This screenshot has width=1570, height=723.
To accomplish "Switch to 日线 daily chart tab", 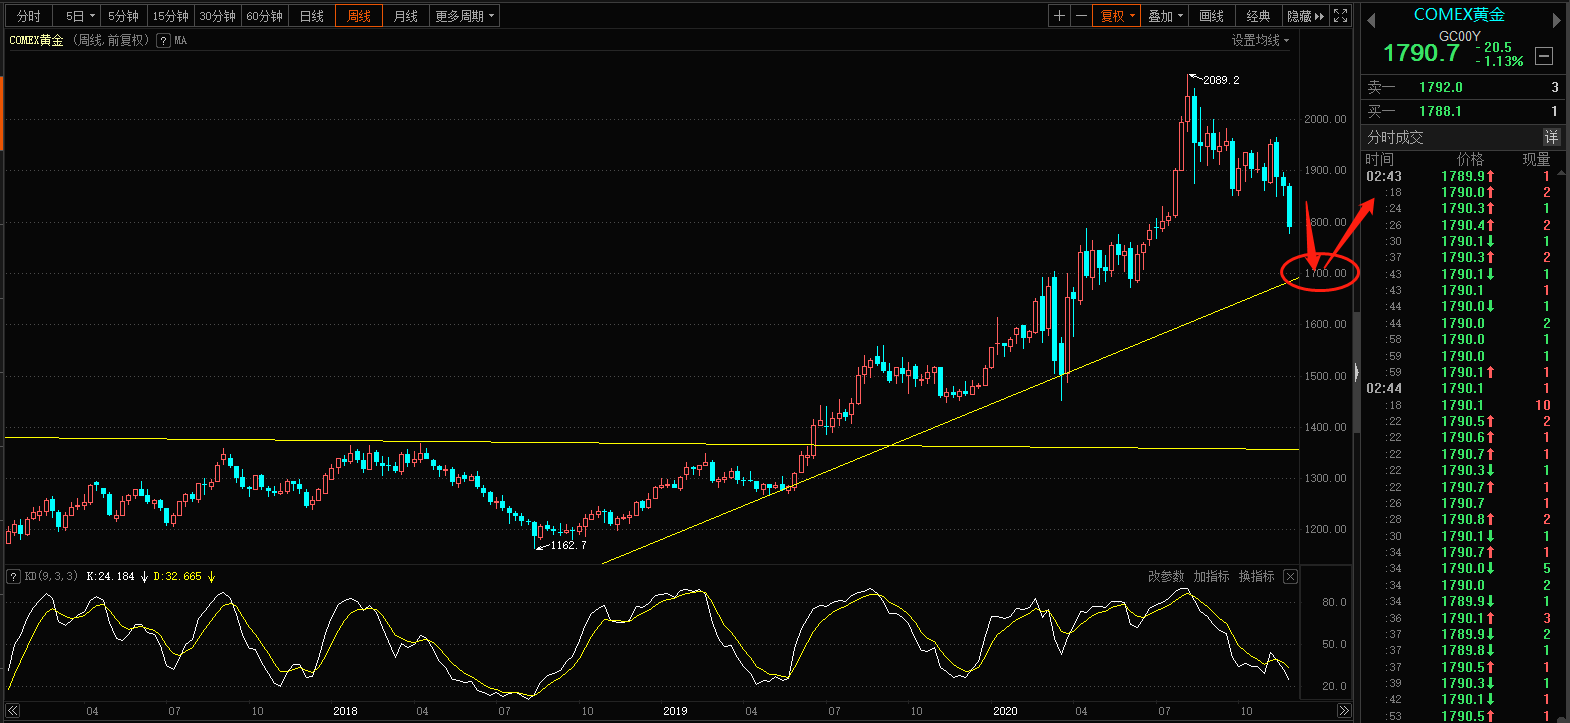I will coord(312,16).
